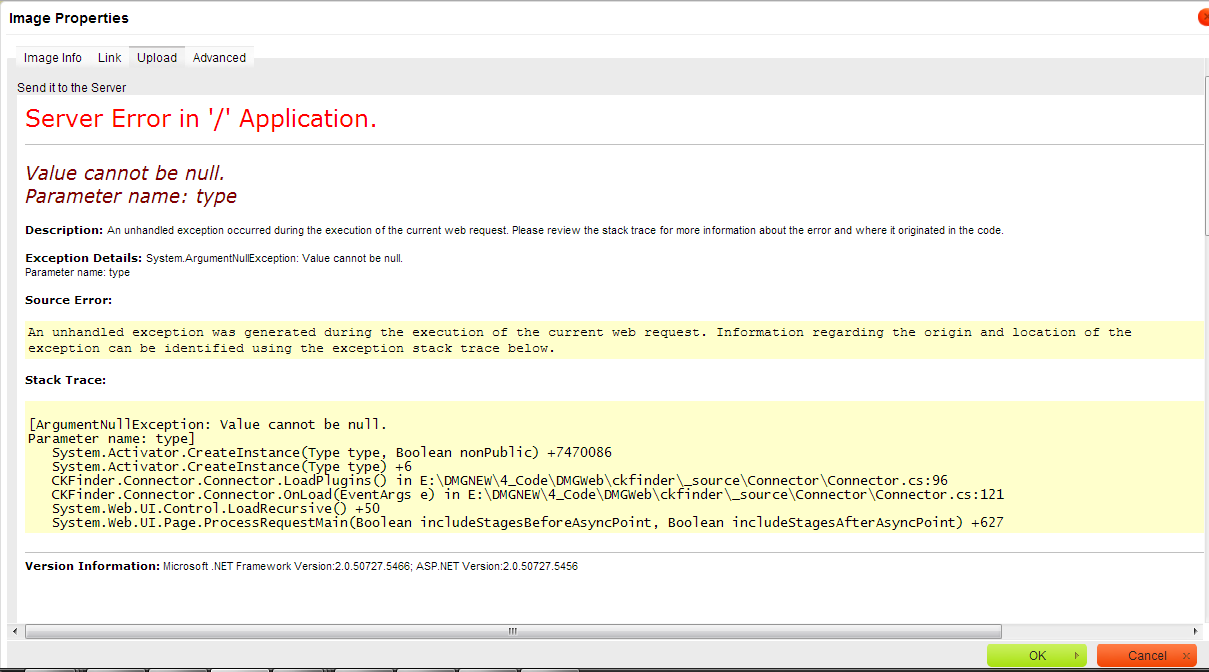Click the red close circle at top right

(1202, 16)
